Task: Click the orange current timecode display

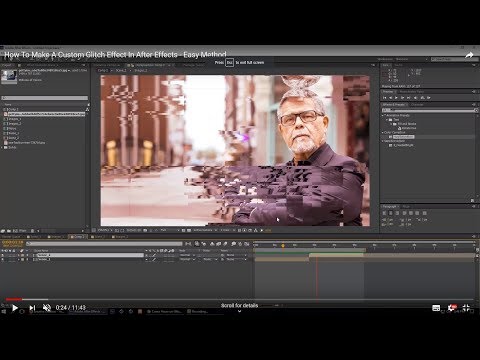Action: click(13, 242)
